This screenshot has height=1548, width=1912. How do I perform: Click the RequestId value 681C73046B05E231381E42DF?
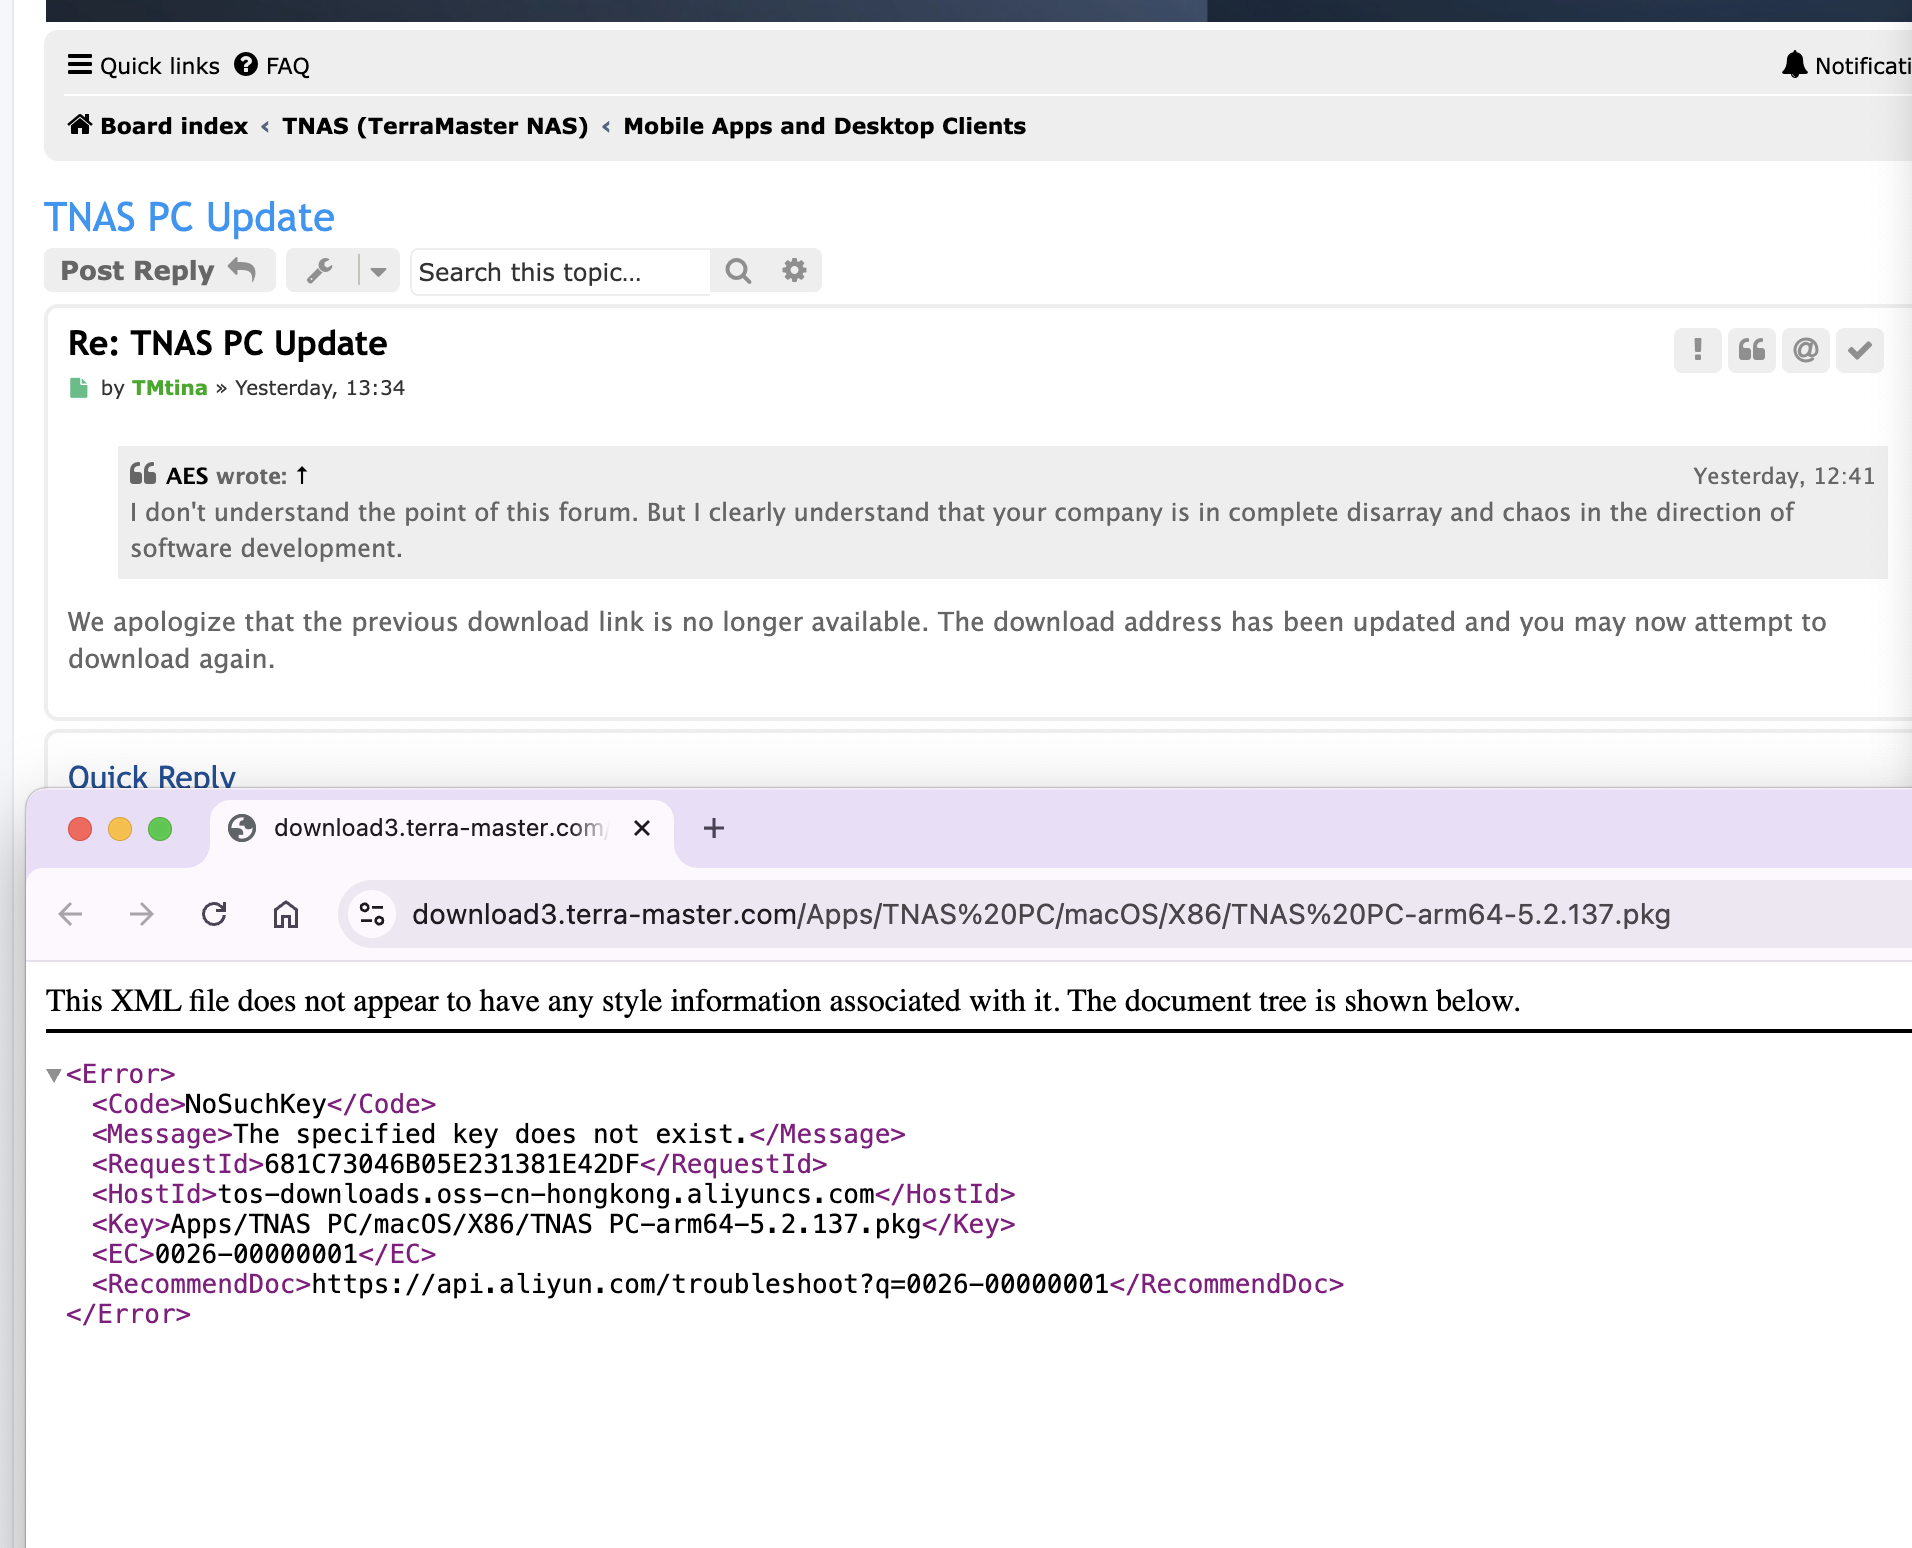pyautogui.click(x=452, y=1164)
